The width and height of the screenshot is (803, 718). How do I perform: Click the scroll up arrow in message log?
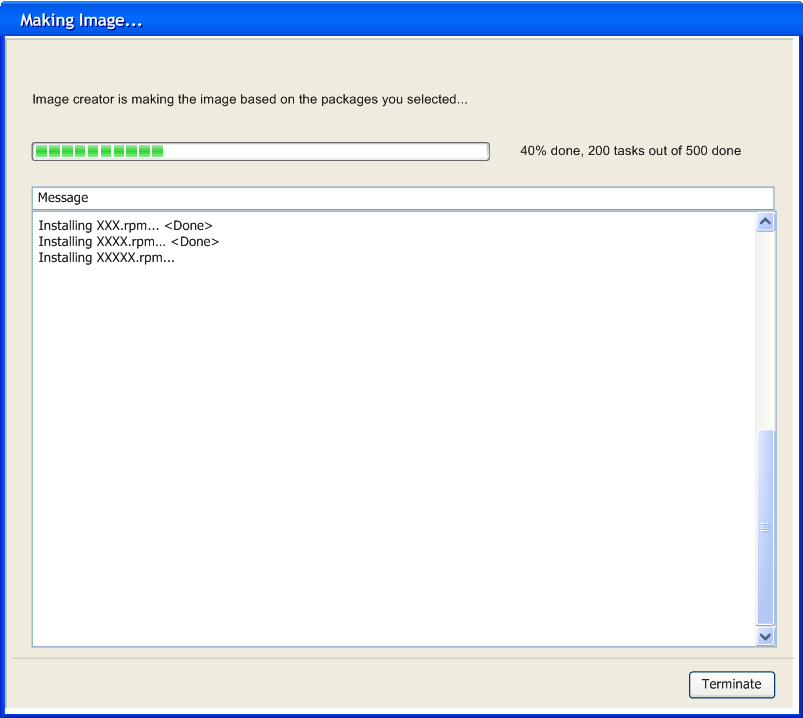766,222
